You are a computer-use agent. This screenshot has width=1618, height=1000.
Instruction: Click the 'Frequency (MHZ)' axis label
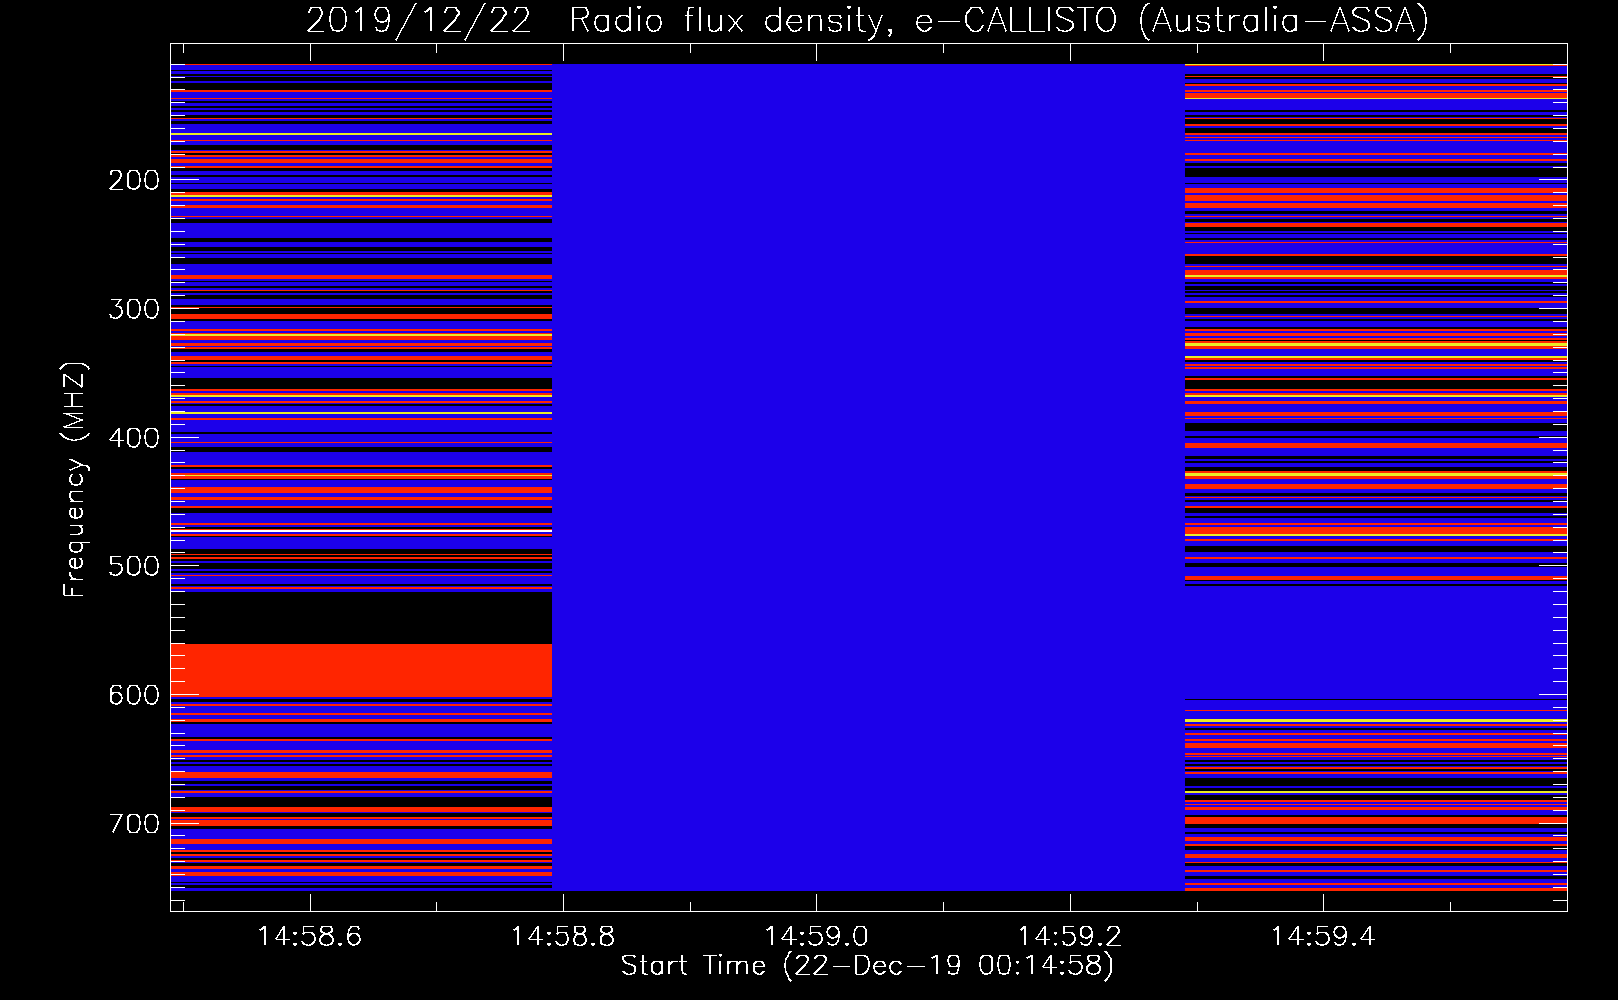point(74,479)
